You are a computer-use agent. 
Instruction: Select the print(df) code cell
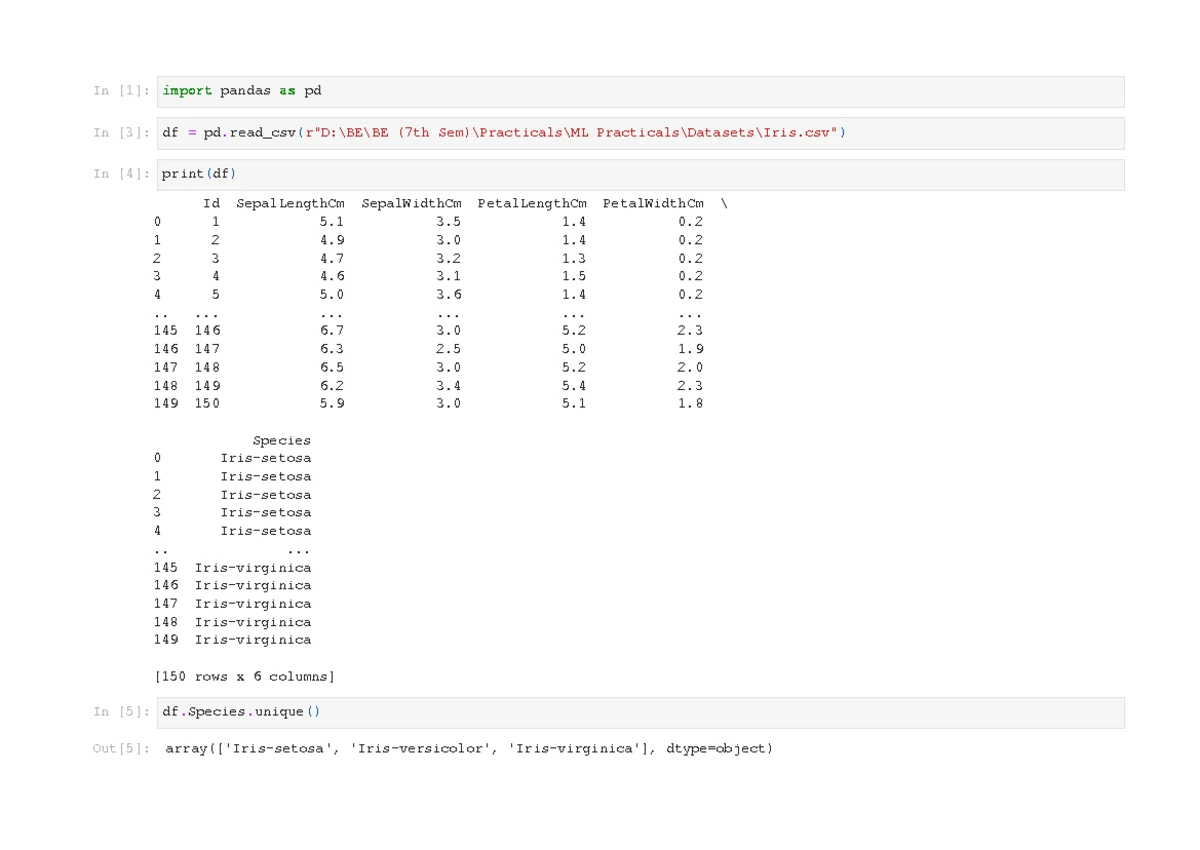(641, 174)
